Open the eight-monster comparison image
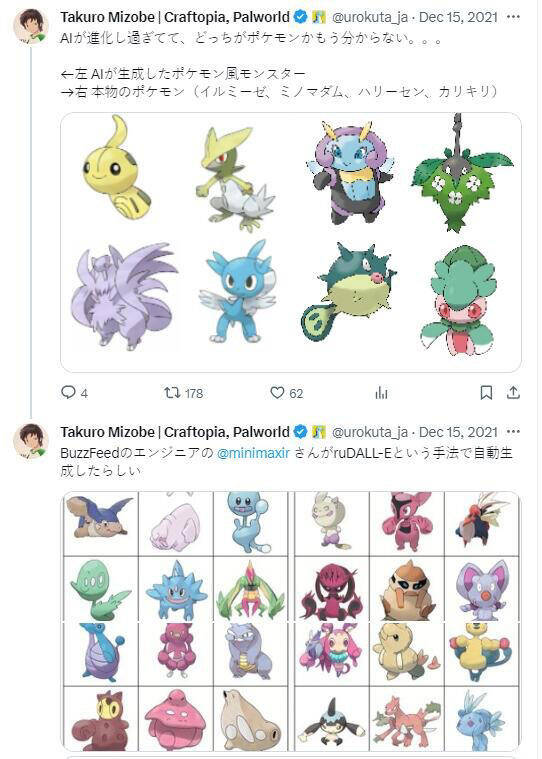542x759 pixels. pyautogui.click(x=291, y=242)
